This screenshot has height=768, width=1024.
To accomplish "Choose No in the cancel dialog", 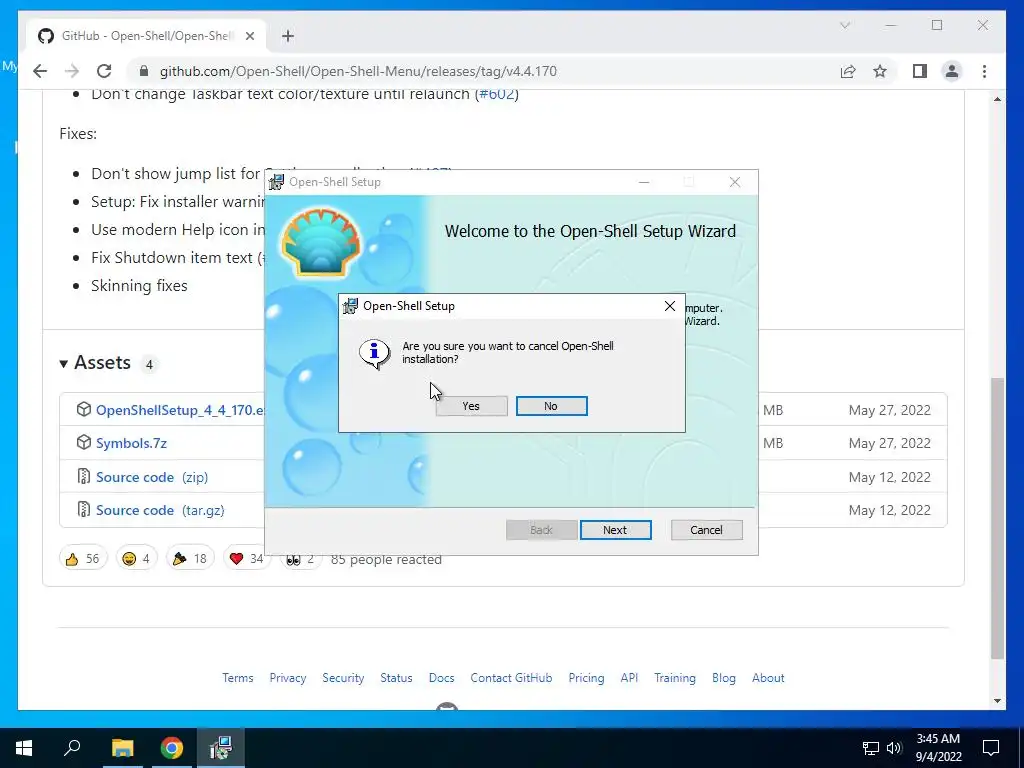I will (551, 406).
